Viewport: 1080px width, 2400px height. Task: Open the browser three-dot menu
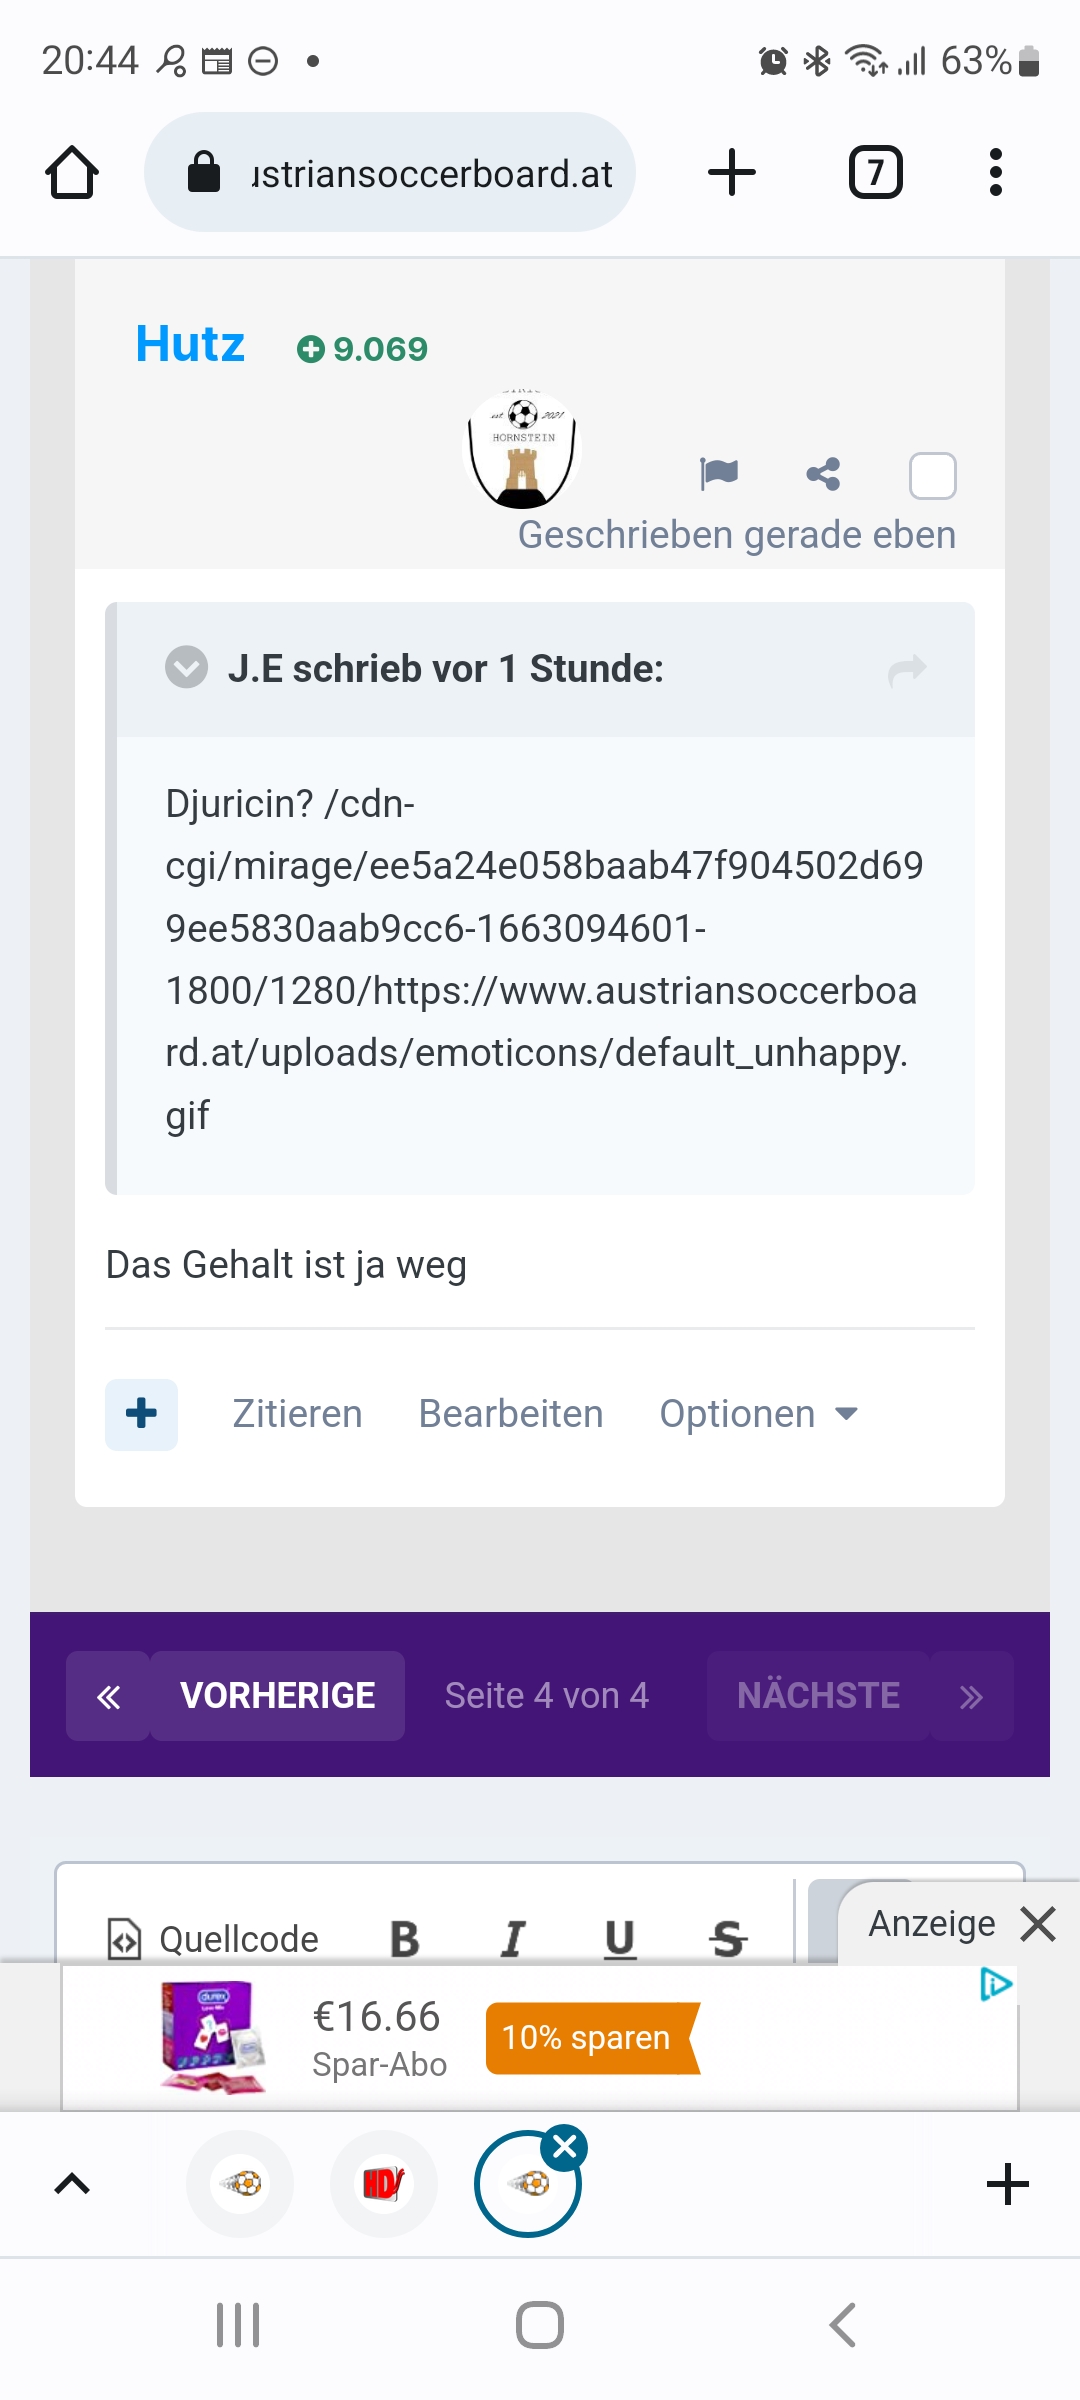pyautogui.click(x=995, y=172)
